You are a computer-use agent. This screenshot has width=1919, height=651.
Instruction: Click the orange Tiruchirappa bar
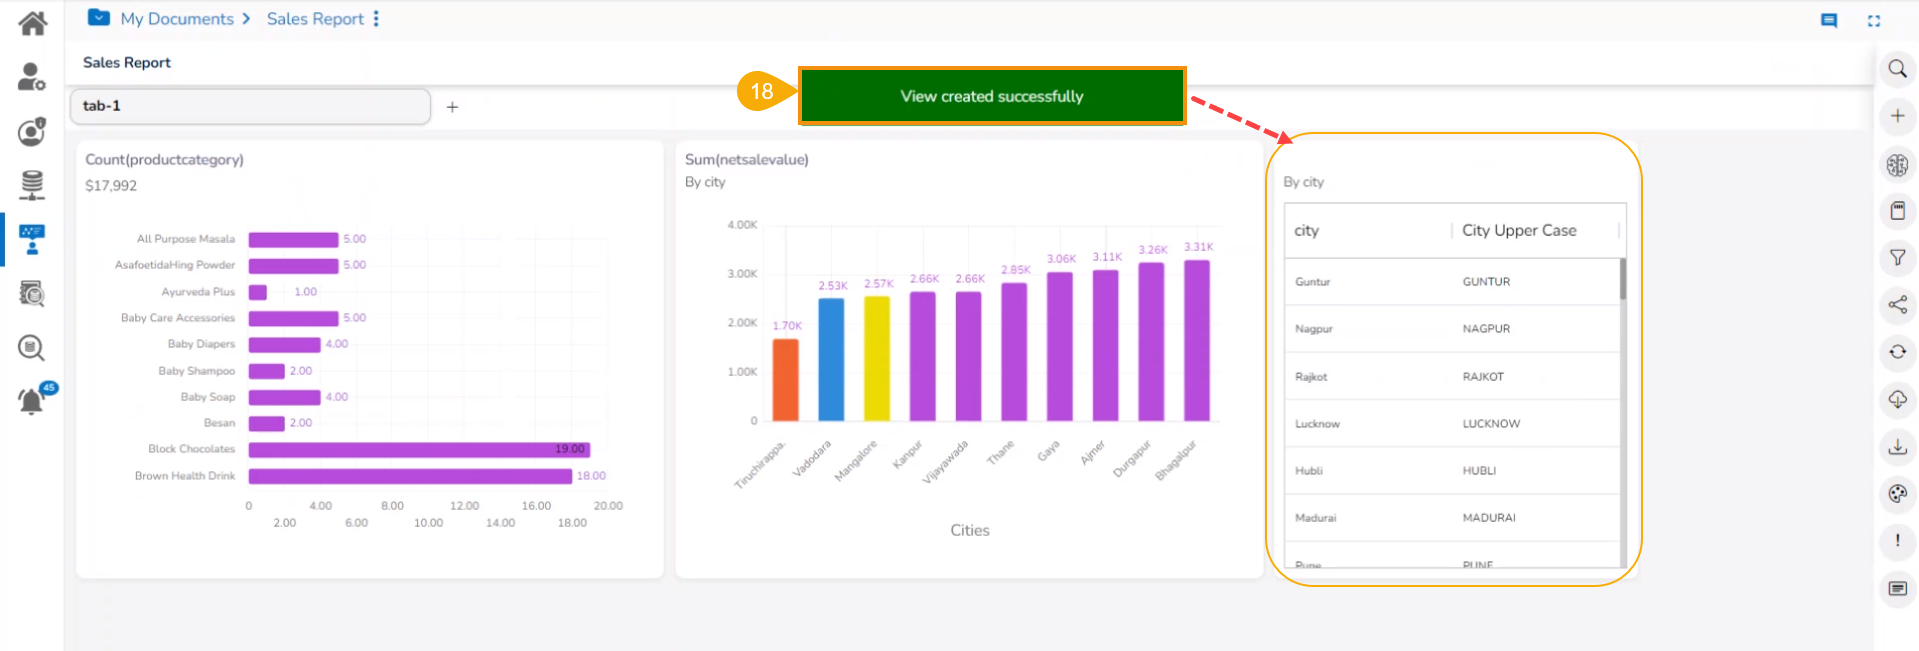coord(786,380)
